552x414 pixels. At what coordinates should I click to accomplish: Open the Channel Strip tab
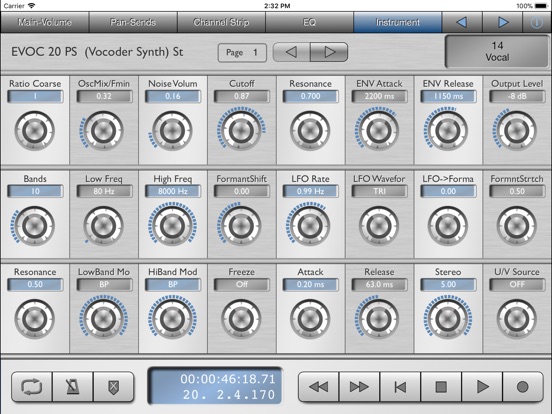221,22
